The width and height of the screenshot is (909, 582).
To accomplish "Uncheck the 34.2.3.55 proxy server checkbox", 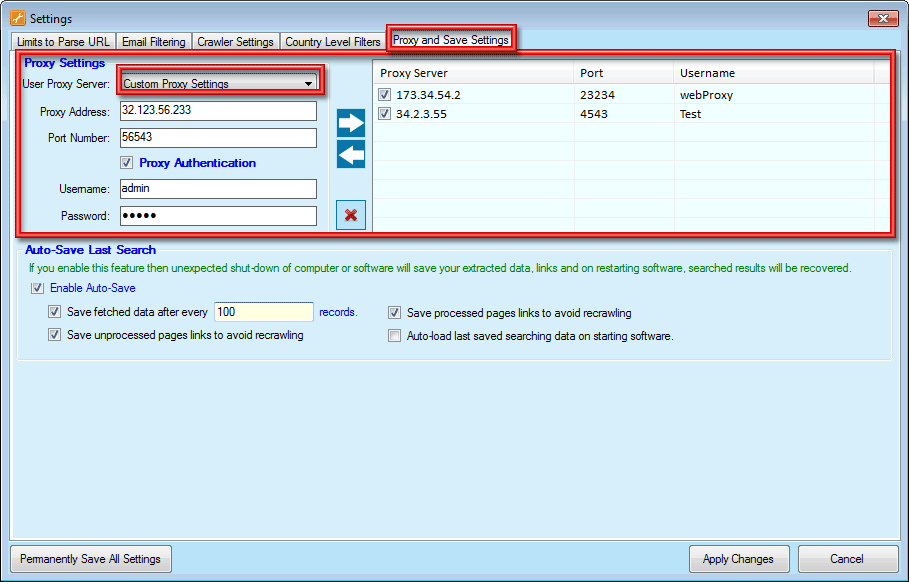I will point(385,114).
